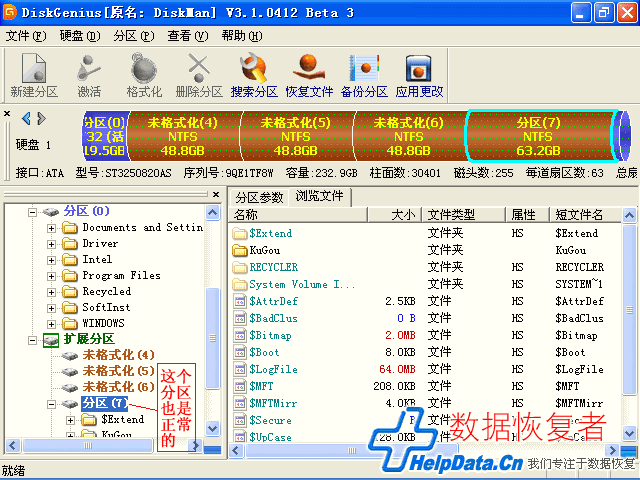Switch to the 分区参数 tab
This screenshot has width=640, height=480.
pyautogui.click(x=259, y=198)
